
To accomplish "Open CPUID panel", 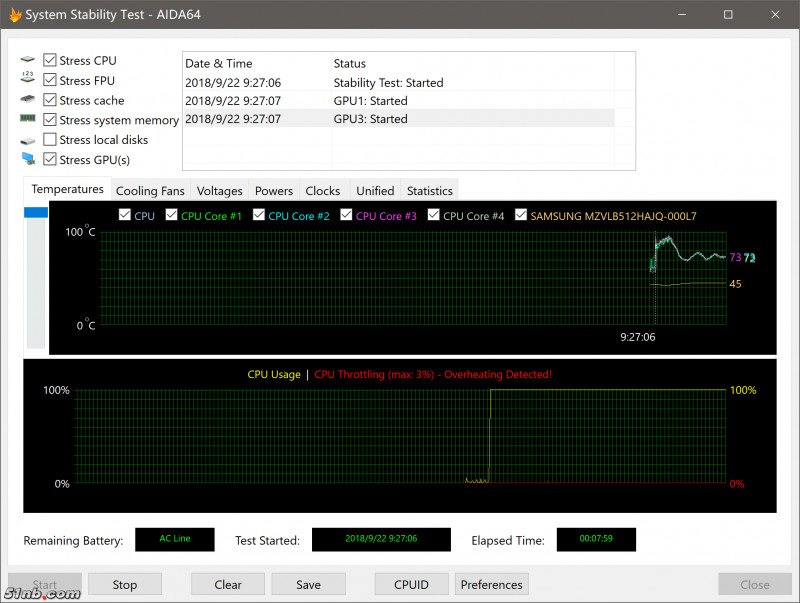I will tap(411, 584).
